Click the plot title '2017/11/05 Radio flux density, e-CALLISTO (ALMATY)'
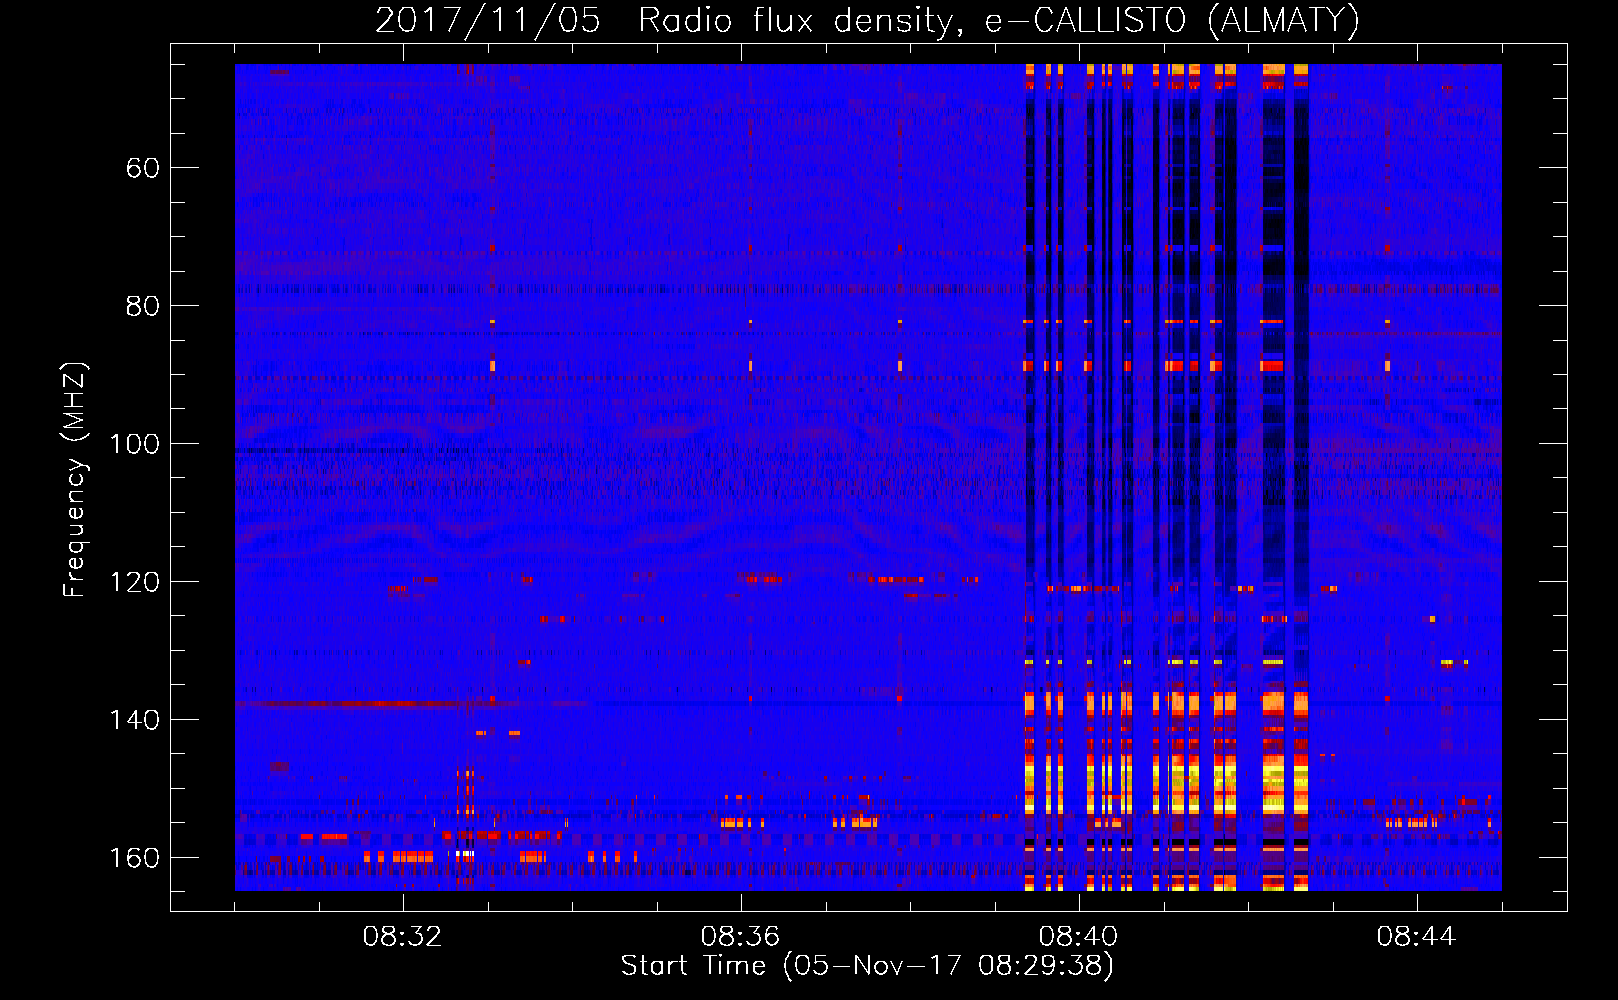The width and height of the screenshot is (1618, 1000). pyautogui.click(x=867, y=21)
